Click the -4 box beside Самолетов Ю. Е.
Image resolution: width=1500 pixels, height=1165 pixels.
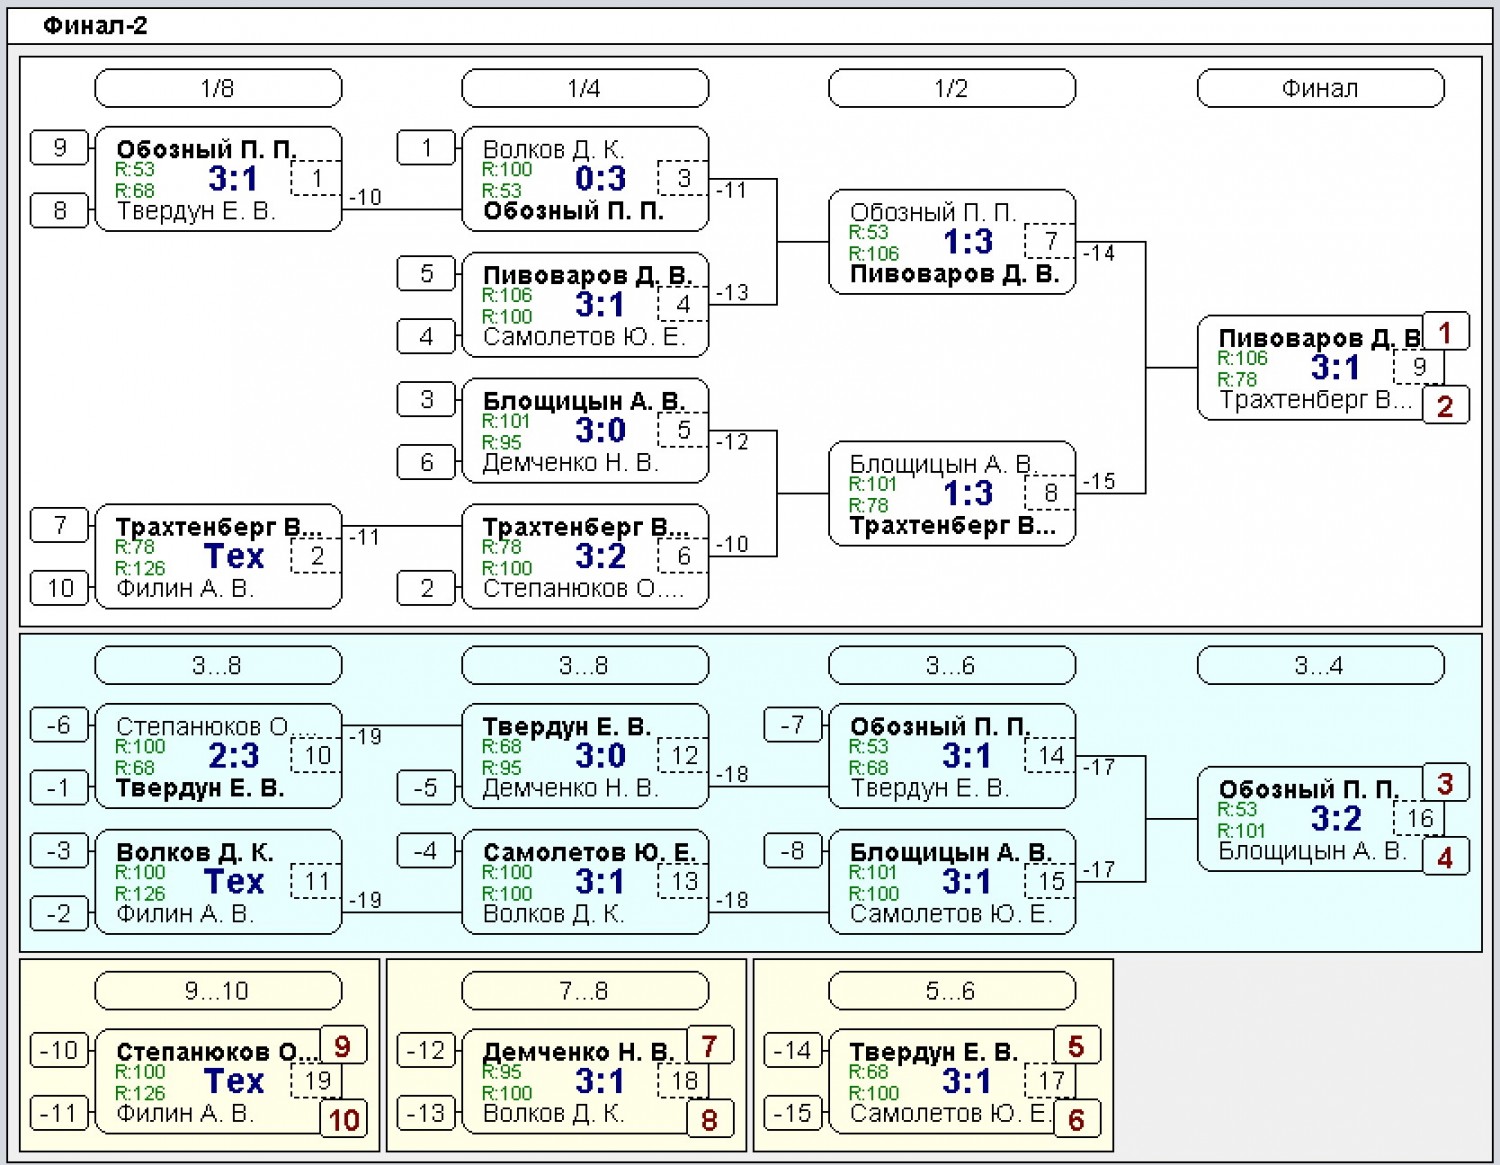point(427,850)
